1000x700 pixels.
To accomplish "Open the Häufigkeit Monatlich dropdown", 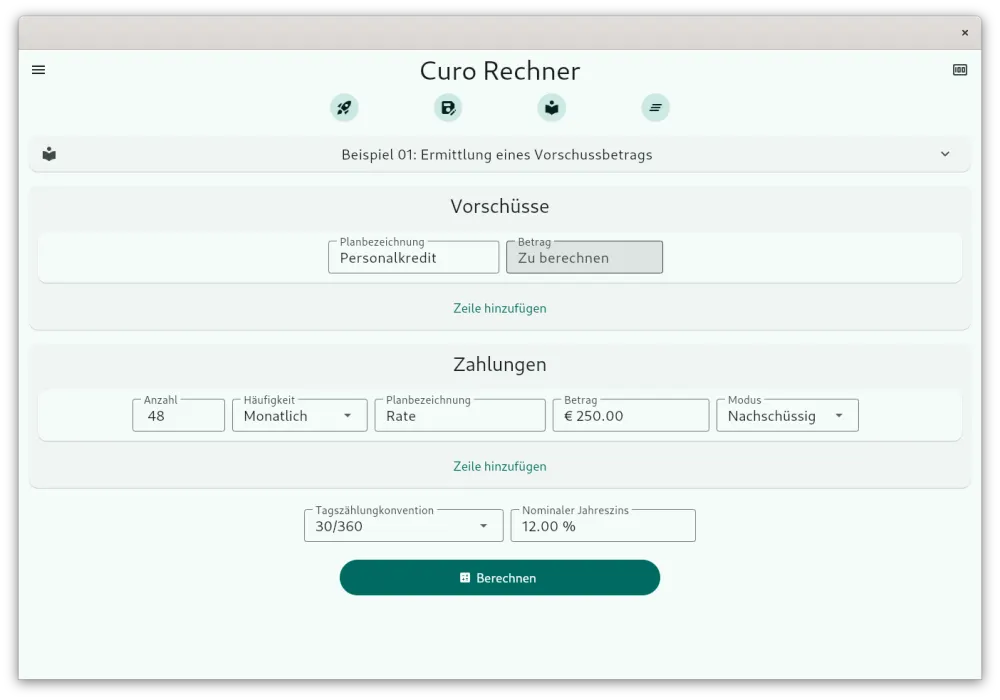I will pos(300,416).
